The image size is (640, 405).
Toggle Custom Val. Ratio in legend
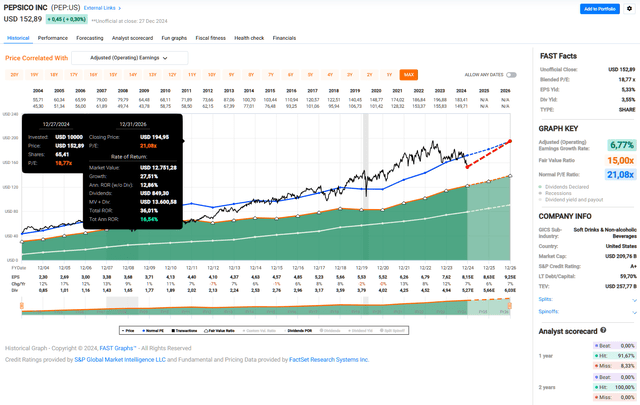[x=259, y=330]
